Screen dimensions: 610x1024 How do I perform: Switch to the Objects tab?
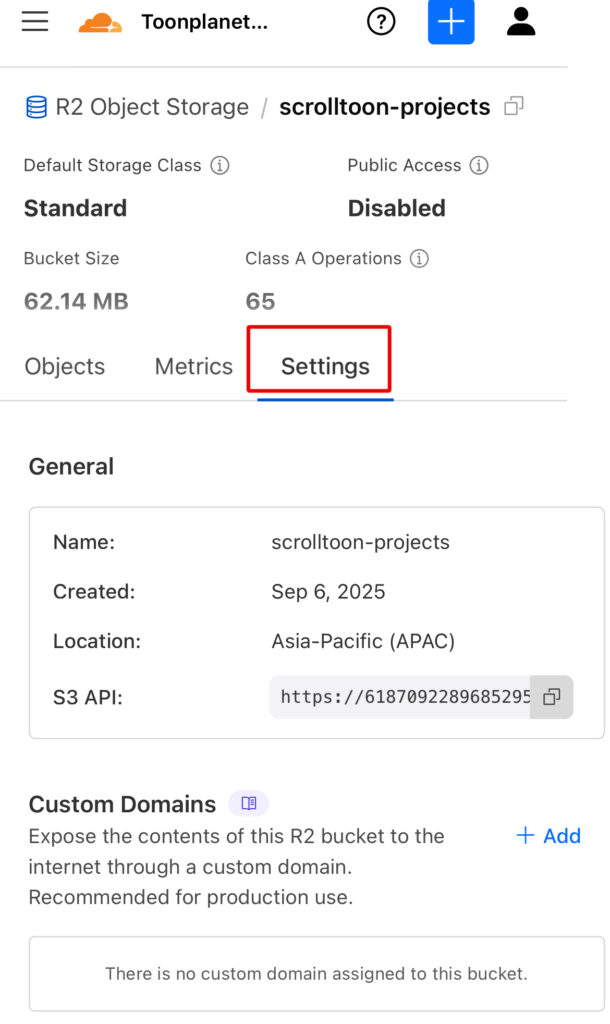(65, 367)
